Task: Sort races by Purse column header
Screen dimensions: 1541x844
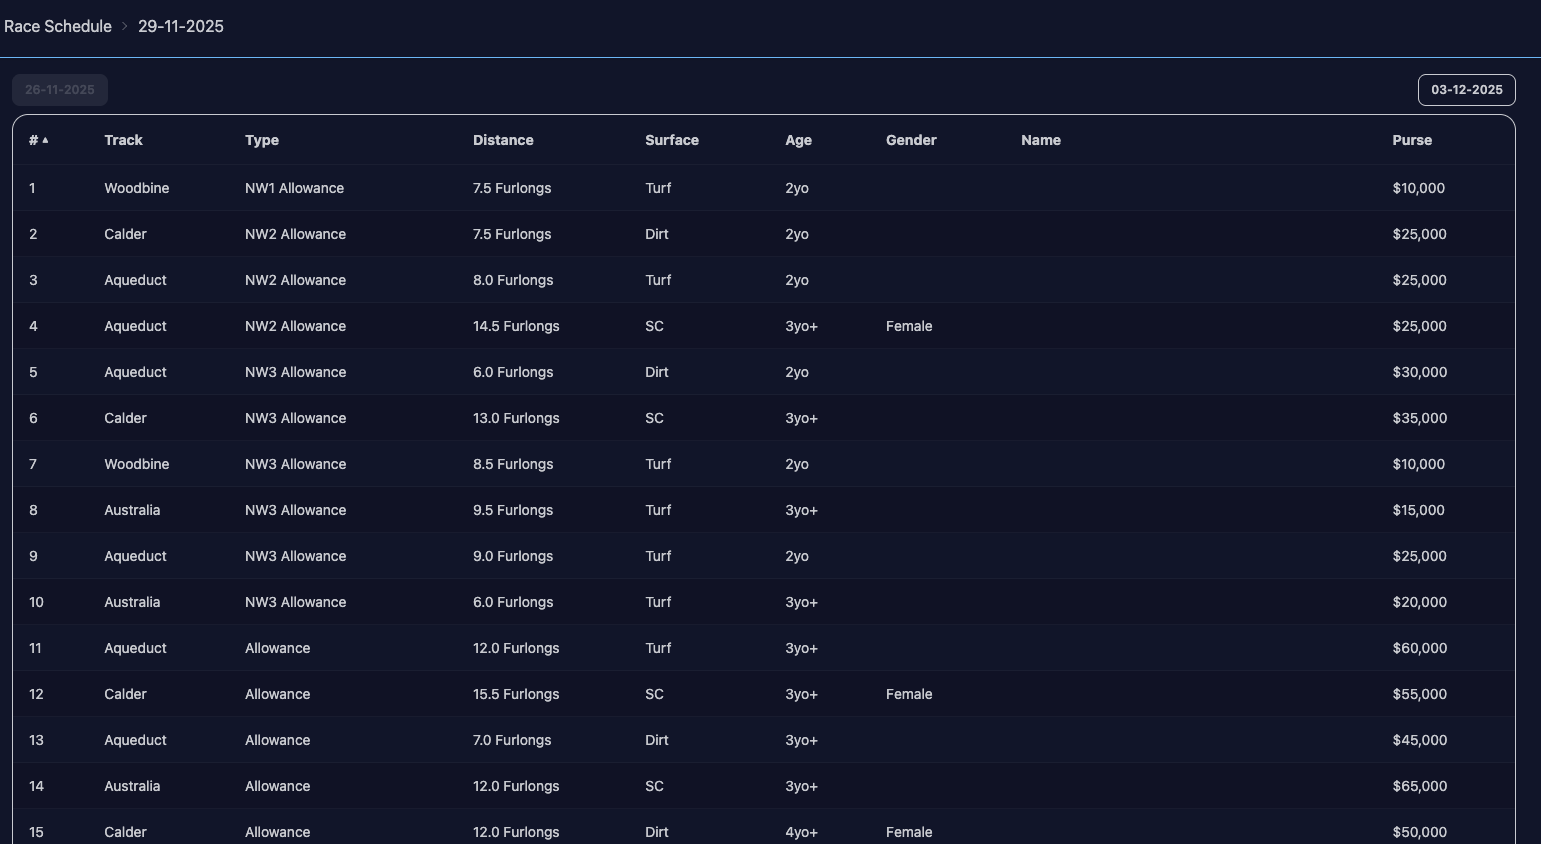Action: (1412, 140)
